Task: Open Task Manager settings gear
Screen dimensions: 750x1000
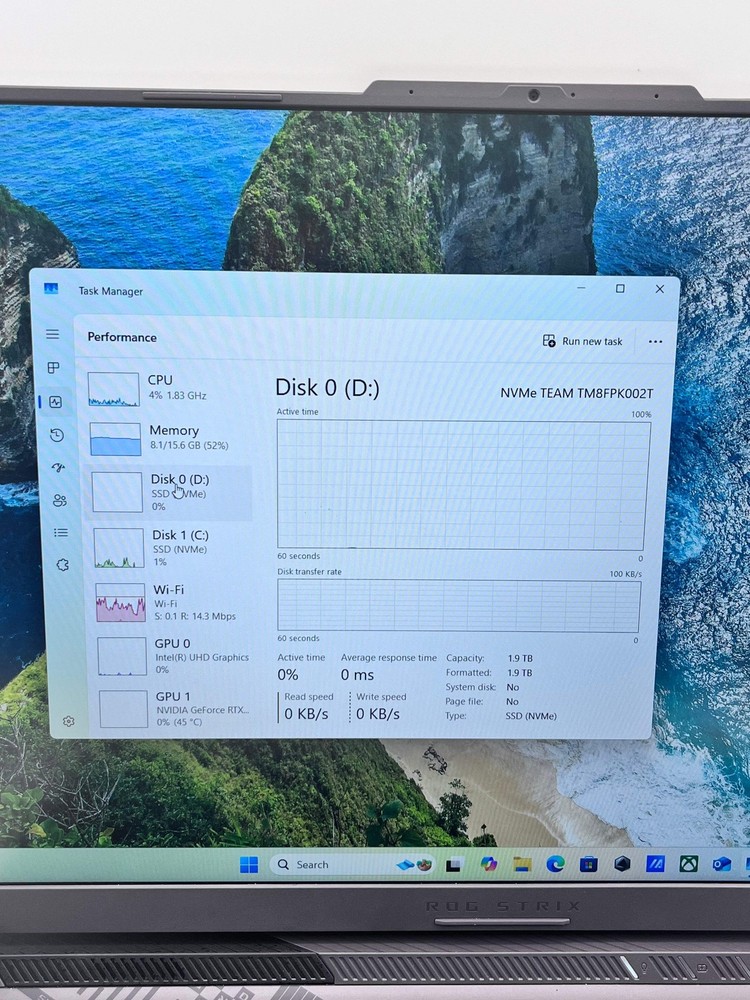Action: [x=68, y=721]
